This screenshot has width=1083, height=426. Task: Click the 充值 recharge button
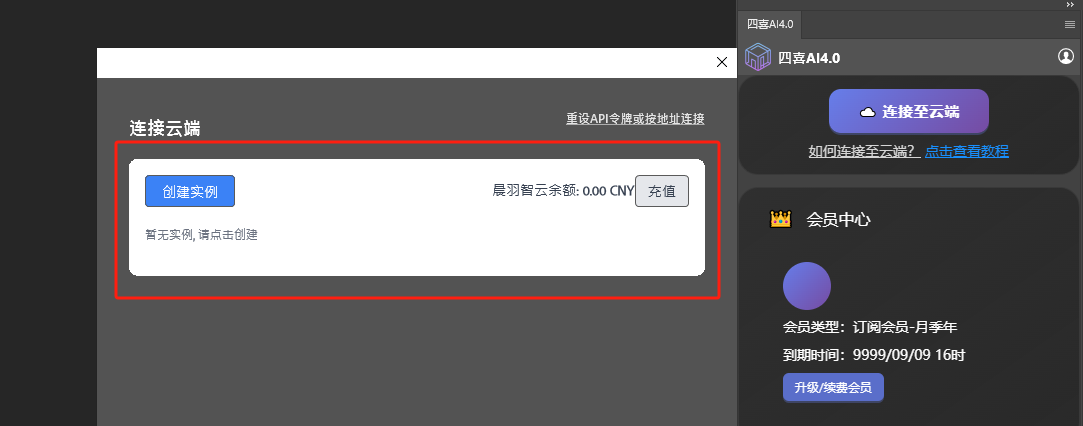[x=662, y=191]
